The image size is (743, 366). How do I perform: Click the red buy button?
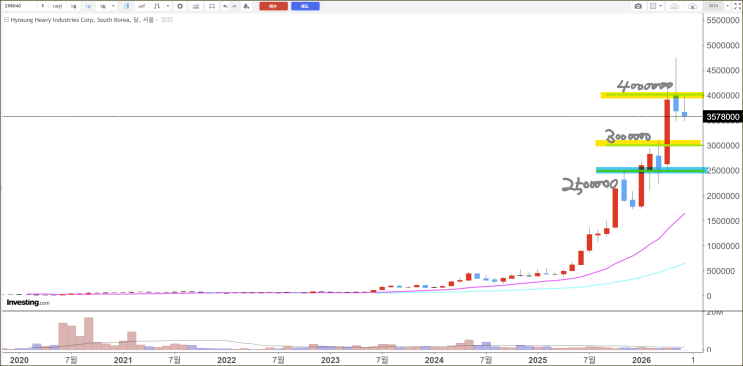tap(273, 6)
